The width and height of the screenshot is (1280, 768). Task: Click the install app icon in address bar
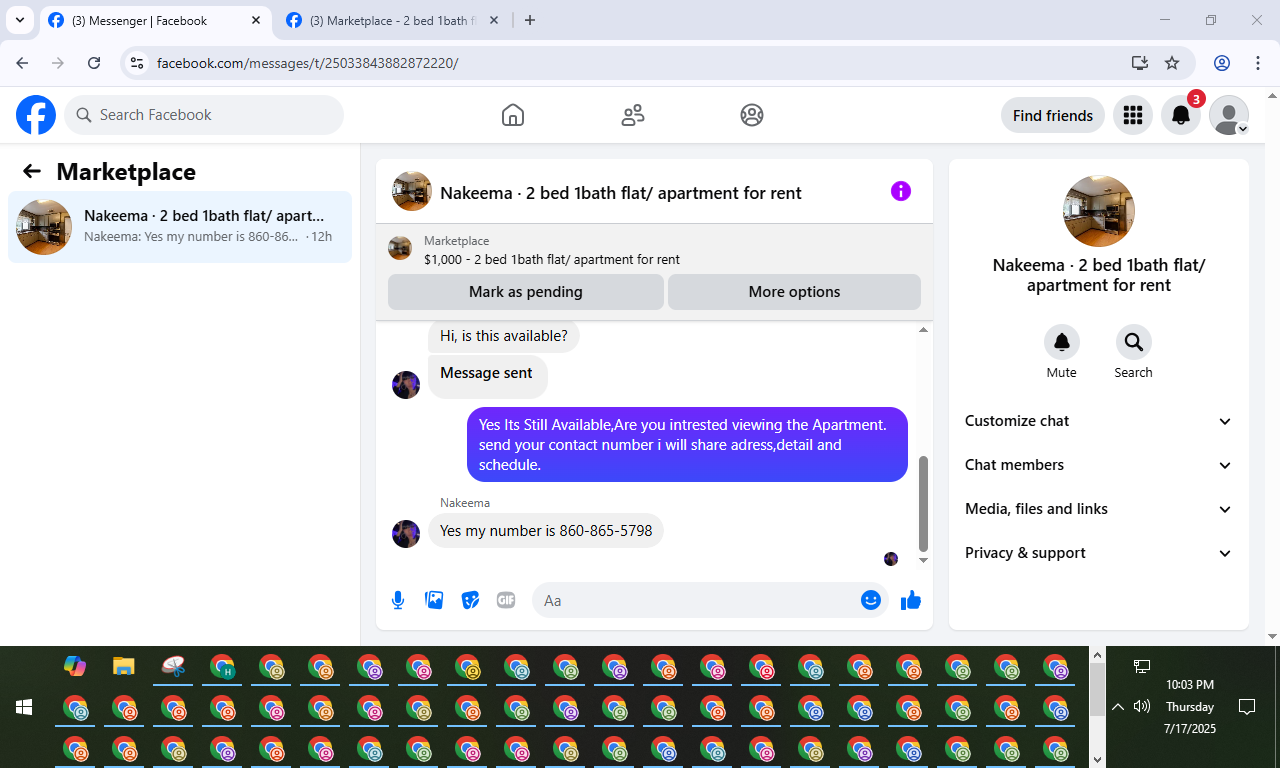point(1139,63)
